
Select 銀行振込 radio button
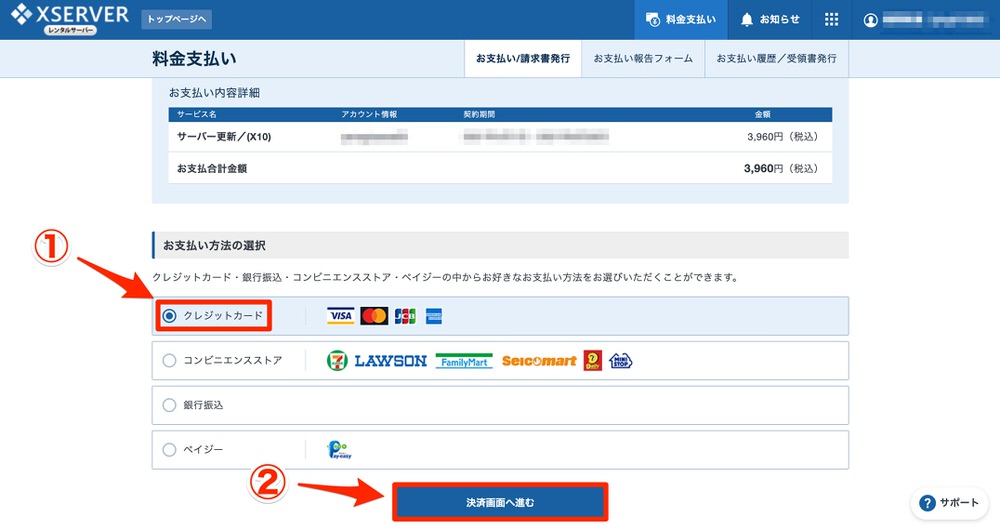[169, 405]
